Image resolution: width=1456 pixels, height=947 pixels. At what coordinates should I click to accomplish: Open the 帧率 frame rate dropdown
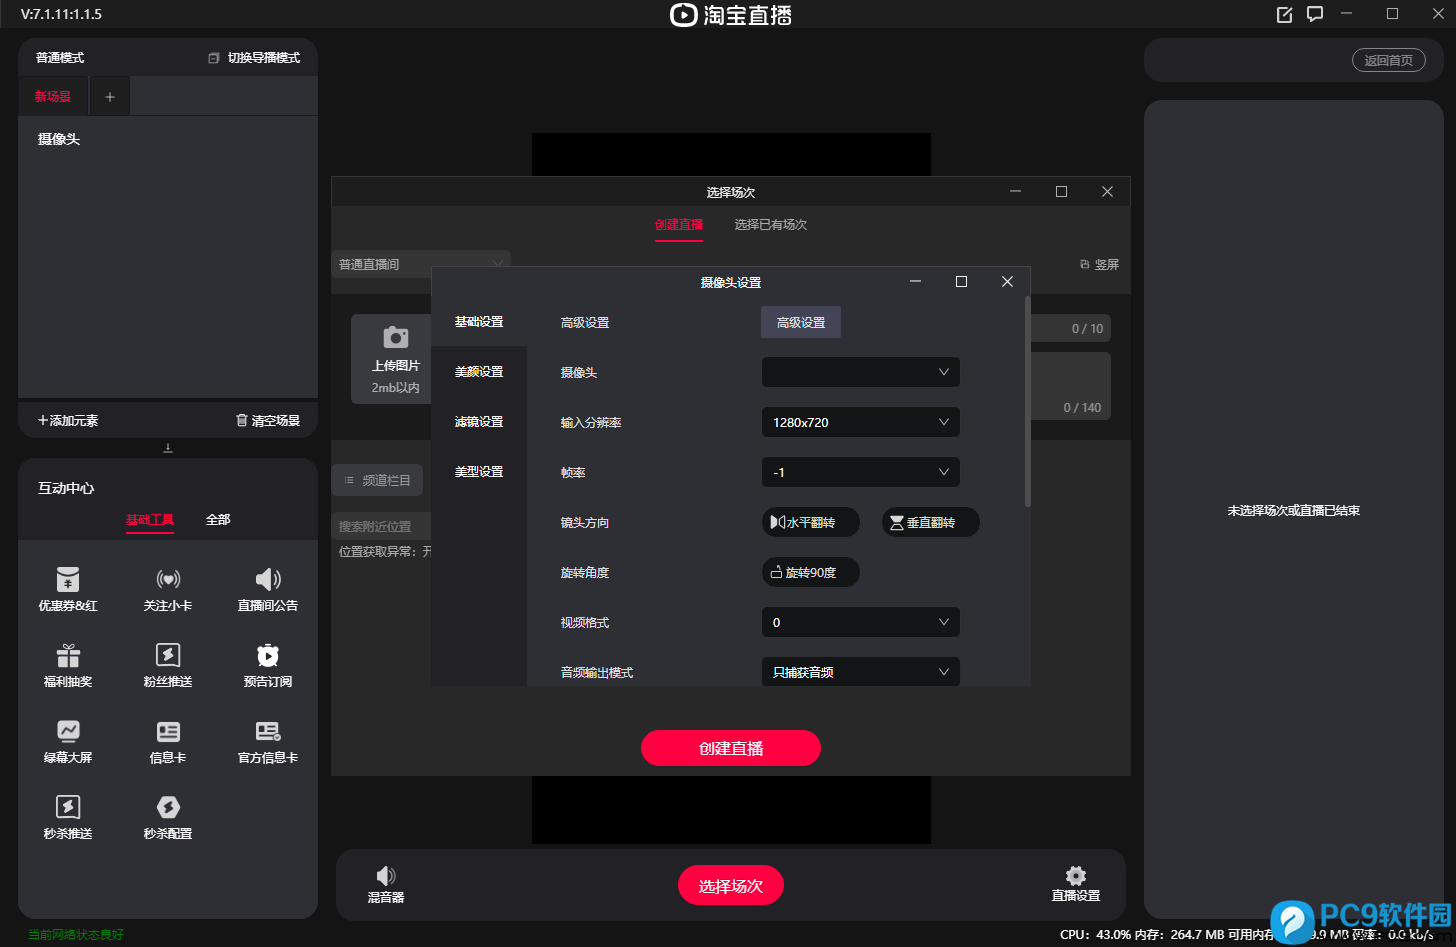click(861, 472)
